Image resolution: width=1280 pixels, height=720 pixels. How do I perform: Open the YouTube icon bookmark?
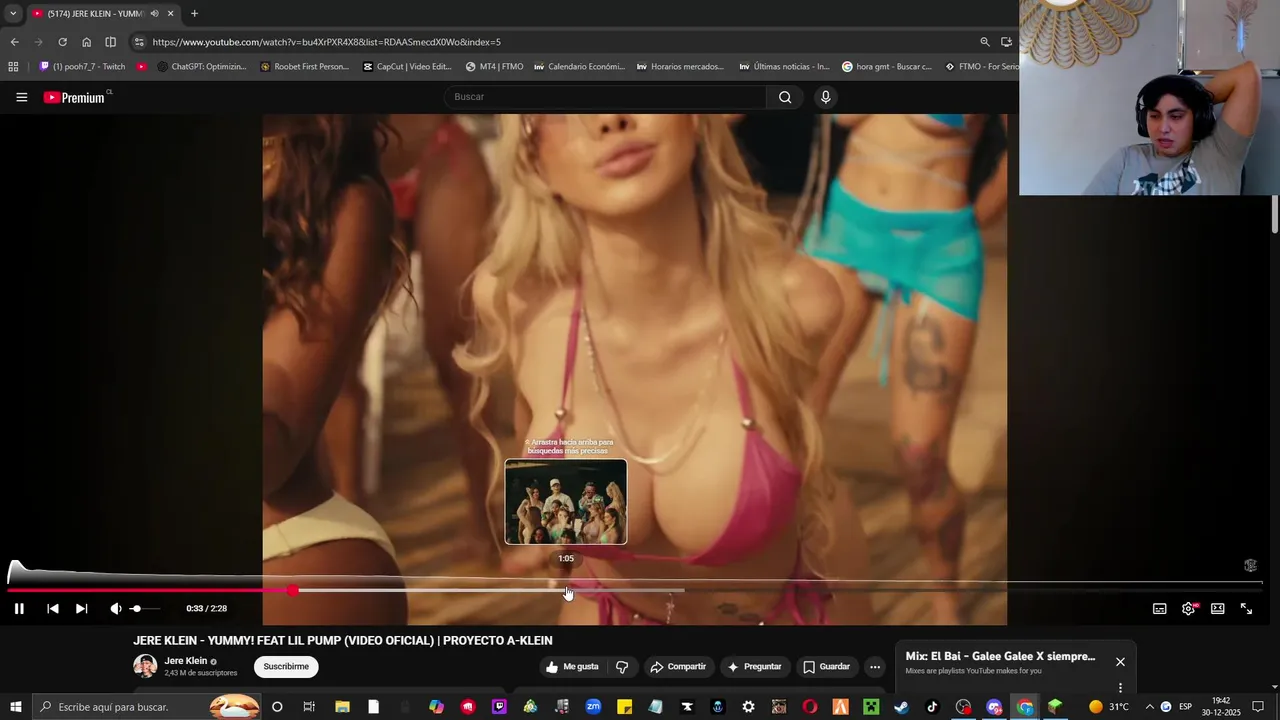coord(142,67)
